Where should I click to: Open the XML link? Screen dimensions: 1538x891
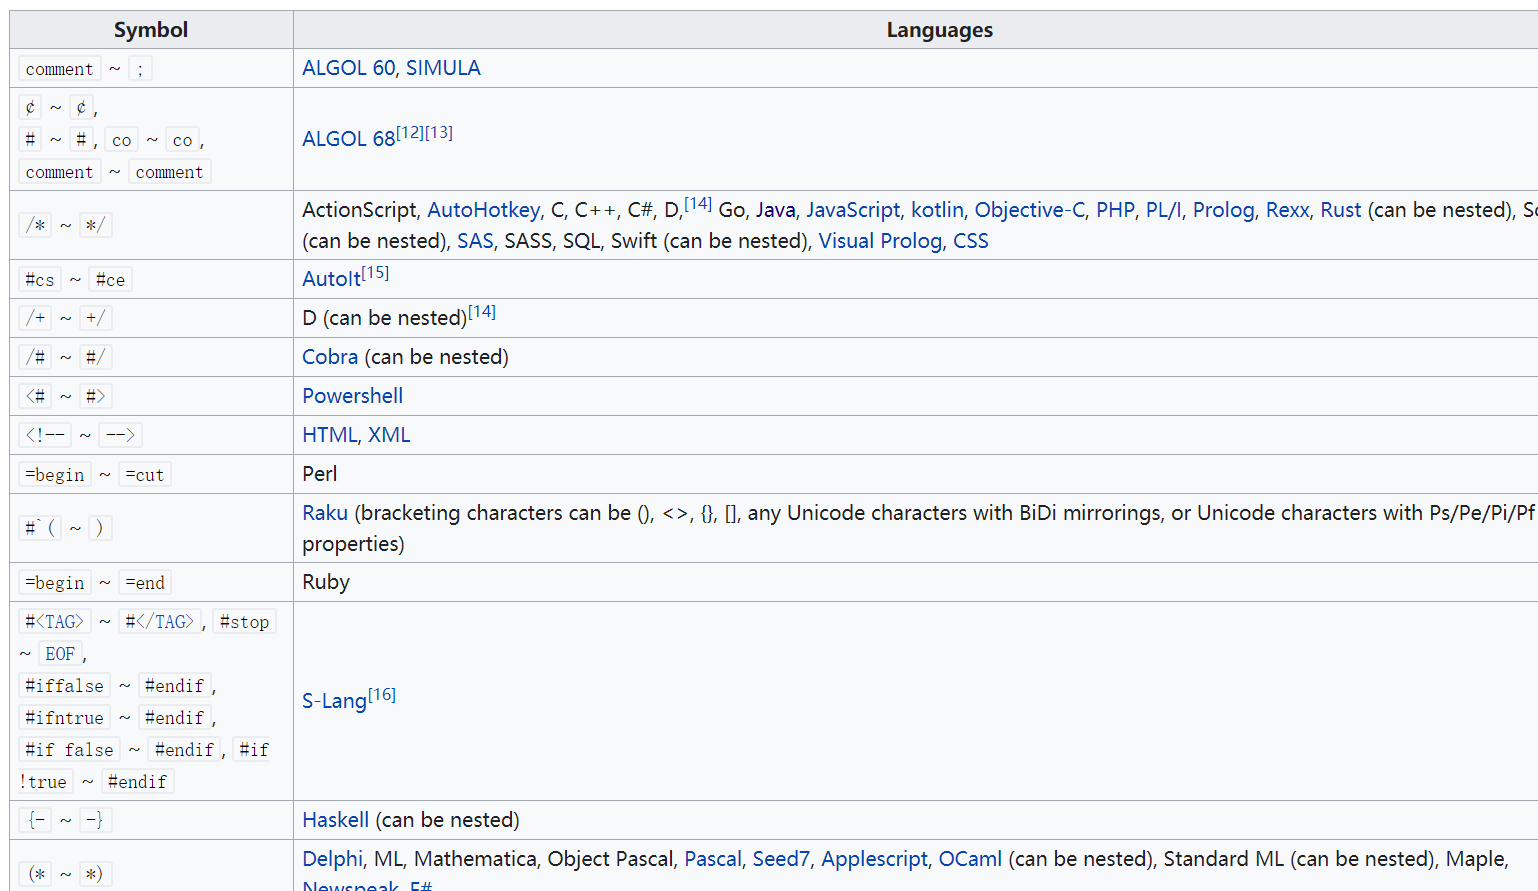(389, 435)
